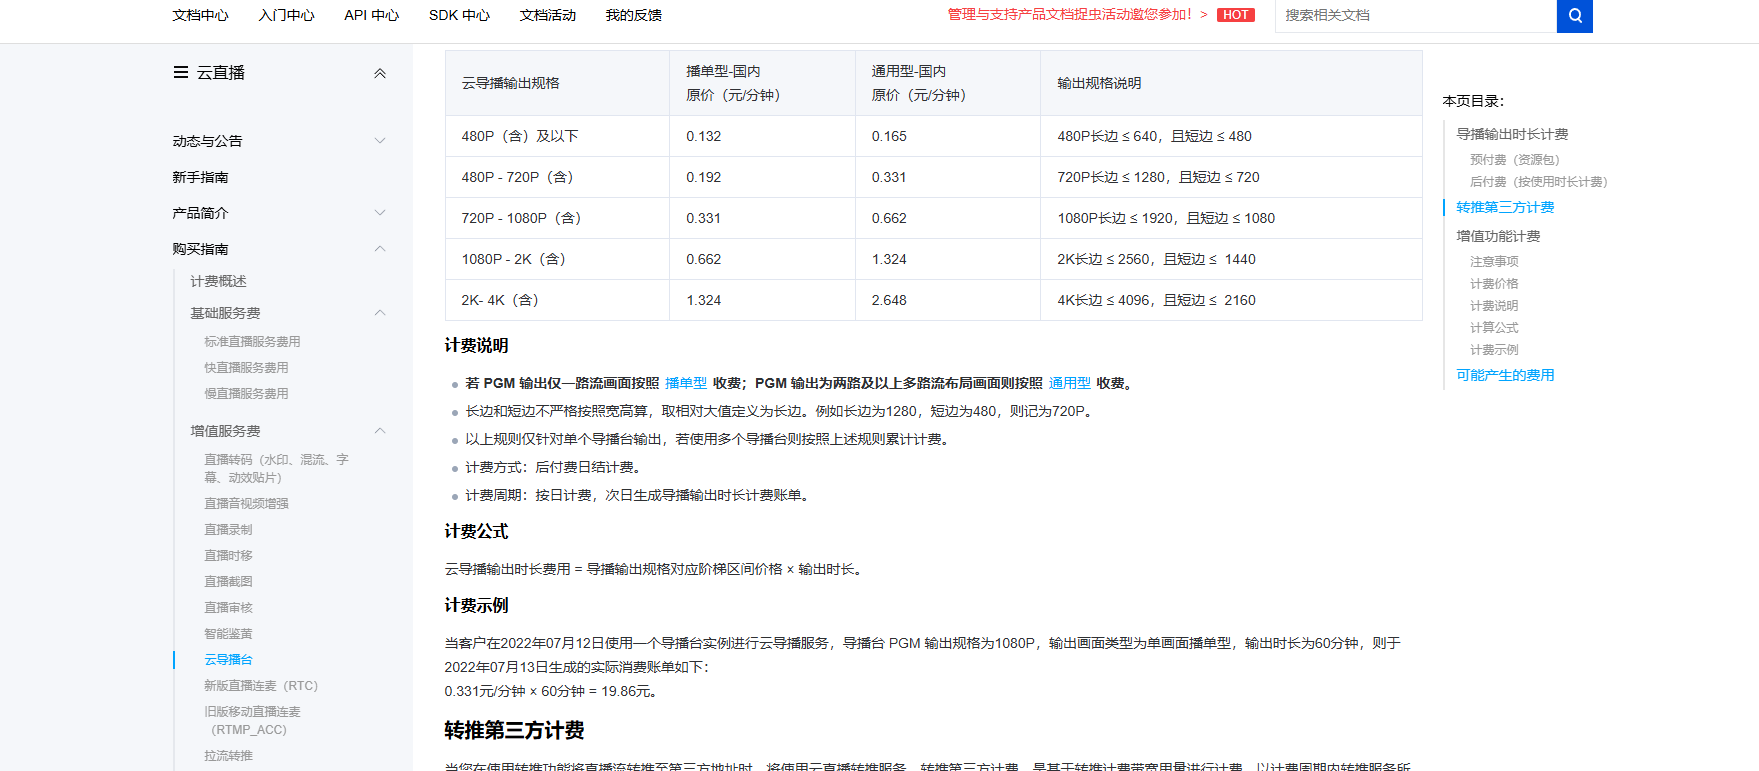Jump to 计费示例 in page contents
Screen dimensions: 1759x771
coord(1494,349)
